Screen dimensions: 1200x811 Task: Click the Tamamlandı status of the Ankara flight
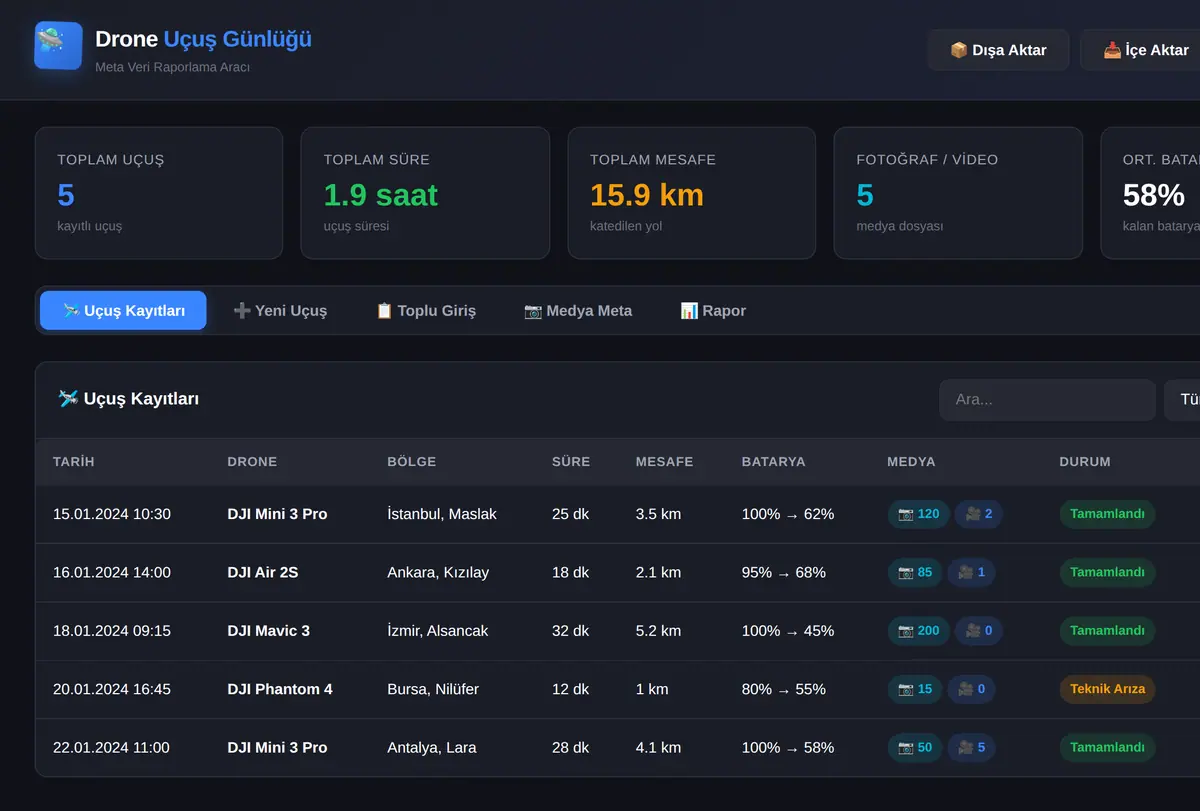(1107, 572)
